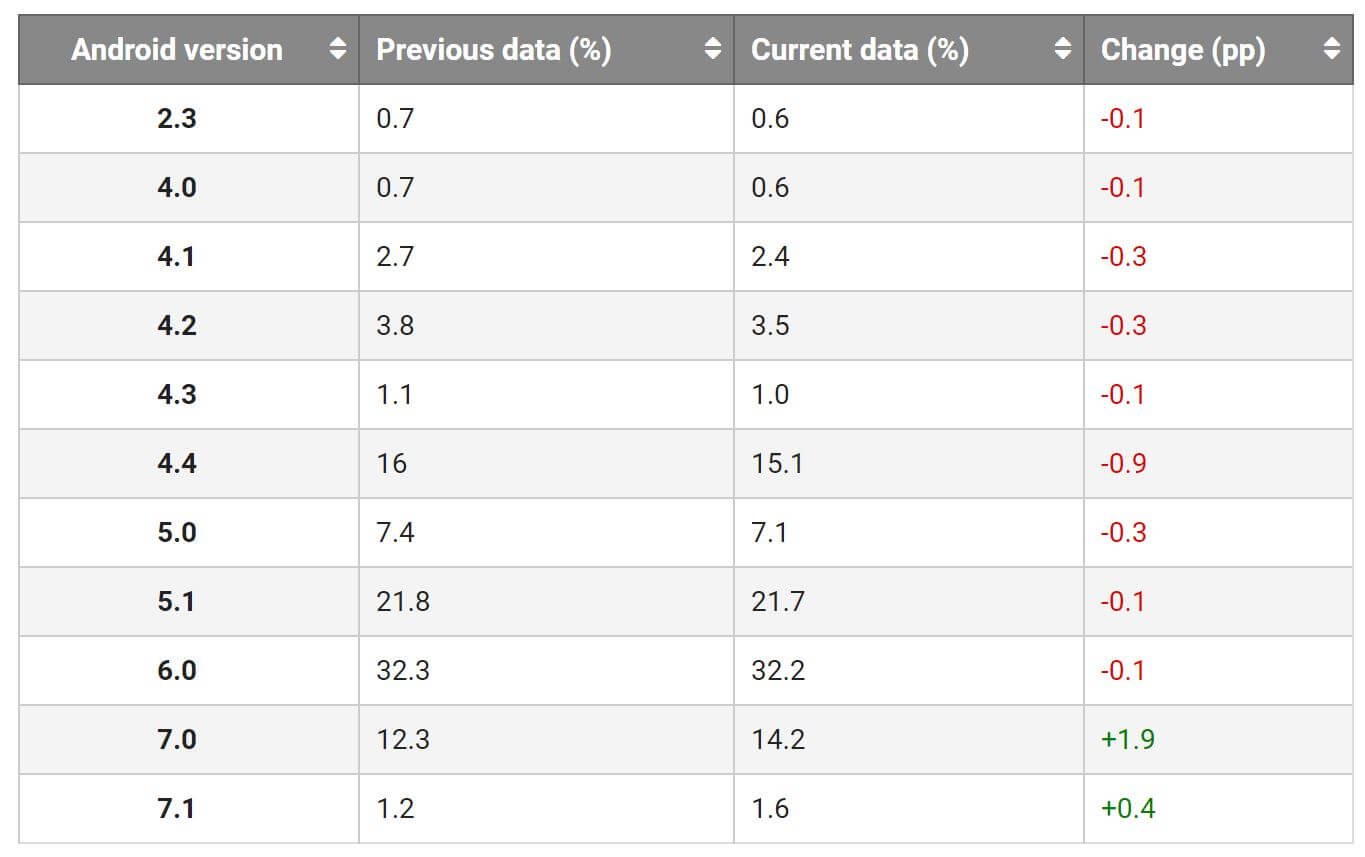
Task: Click the 7.0 version row label
Action: pos(177,739)
